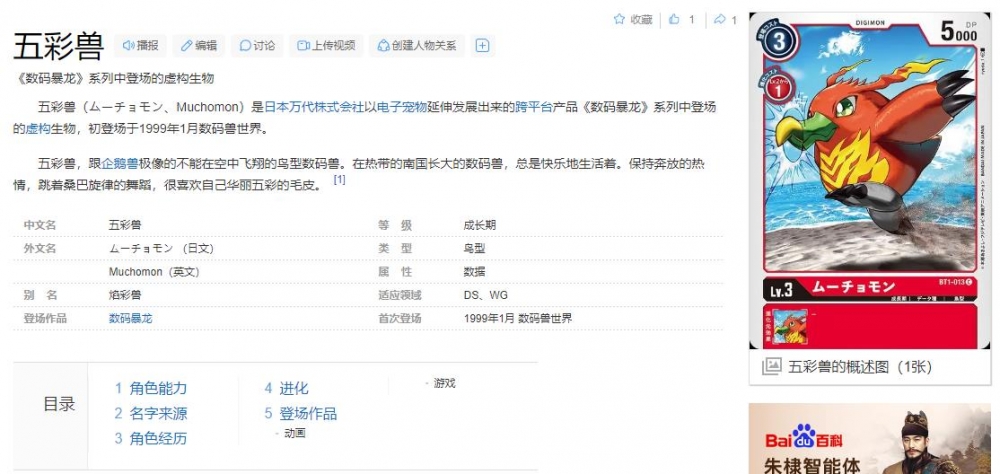Click the plus icon beside 创建人物关系

[x=483, y=46]
